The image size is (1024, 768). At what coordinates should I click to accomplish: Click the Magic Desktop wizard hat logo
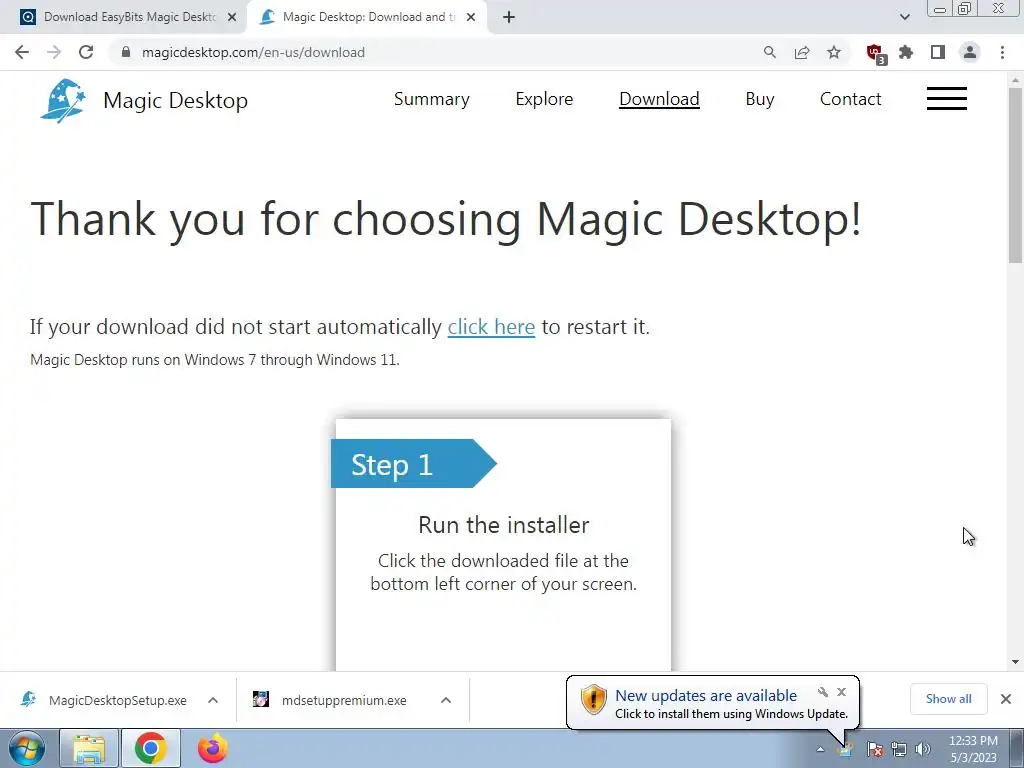[63, 101]
